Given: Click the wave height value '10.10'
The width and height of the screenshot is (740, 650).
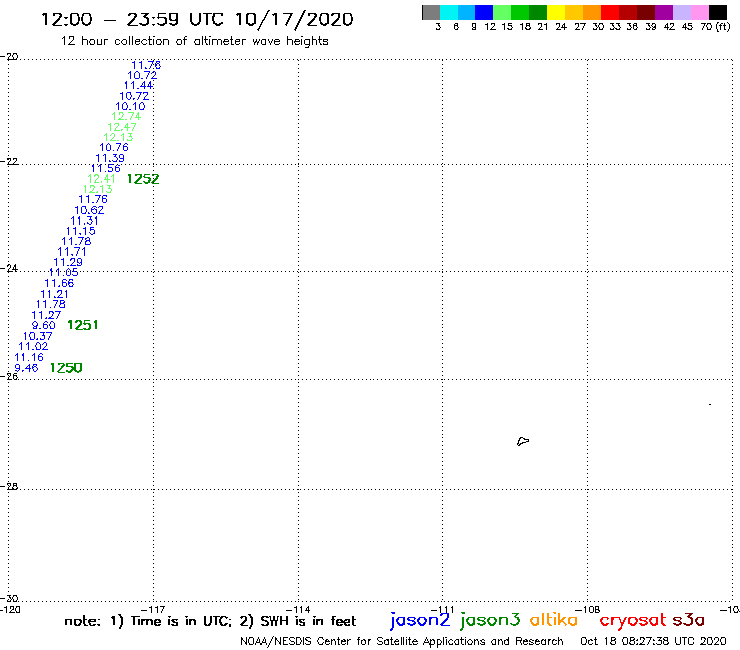Looking at the screenshot, I should coord(130,106).
